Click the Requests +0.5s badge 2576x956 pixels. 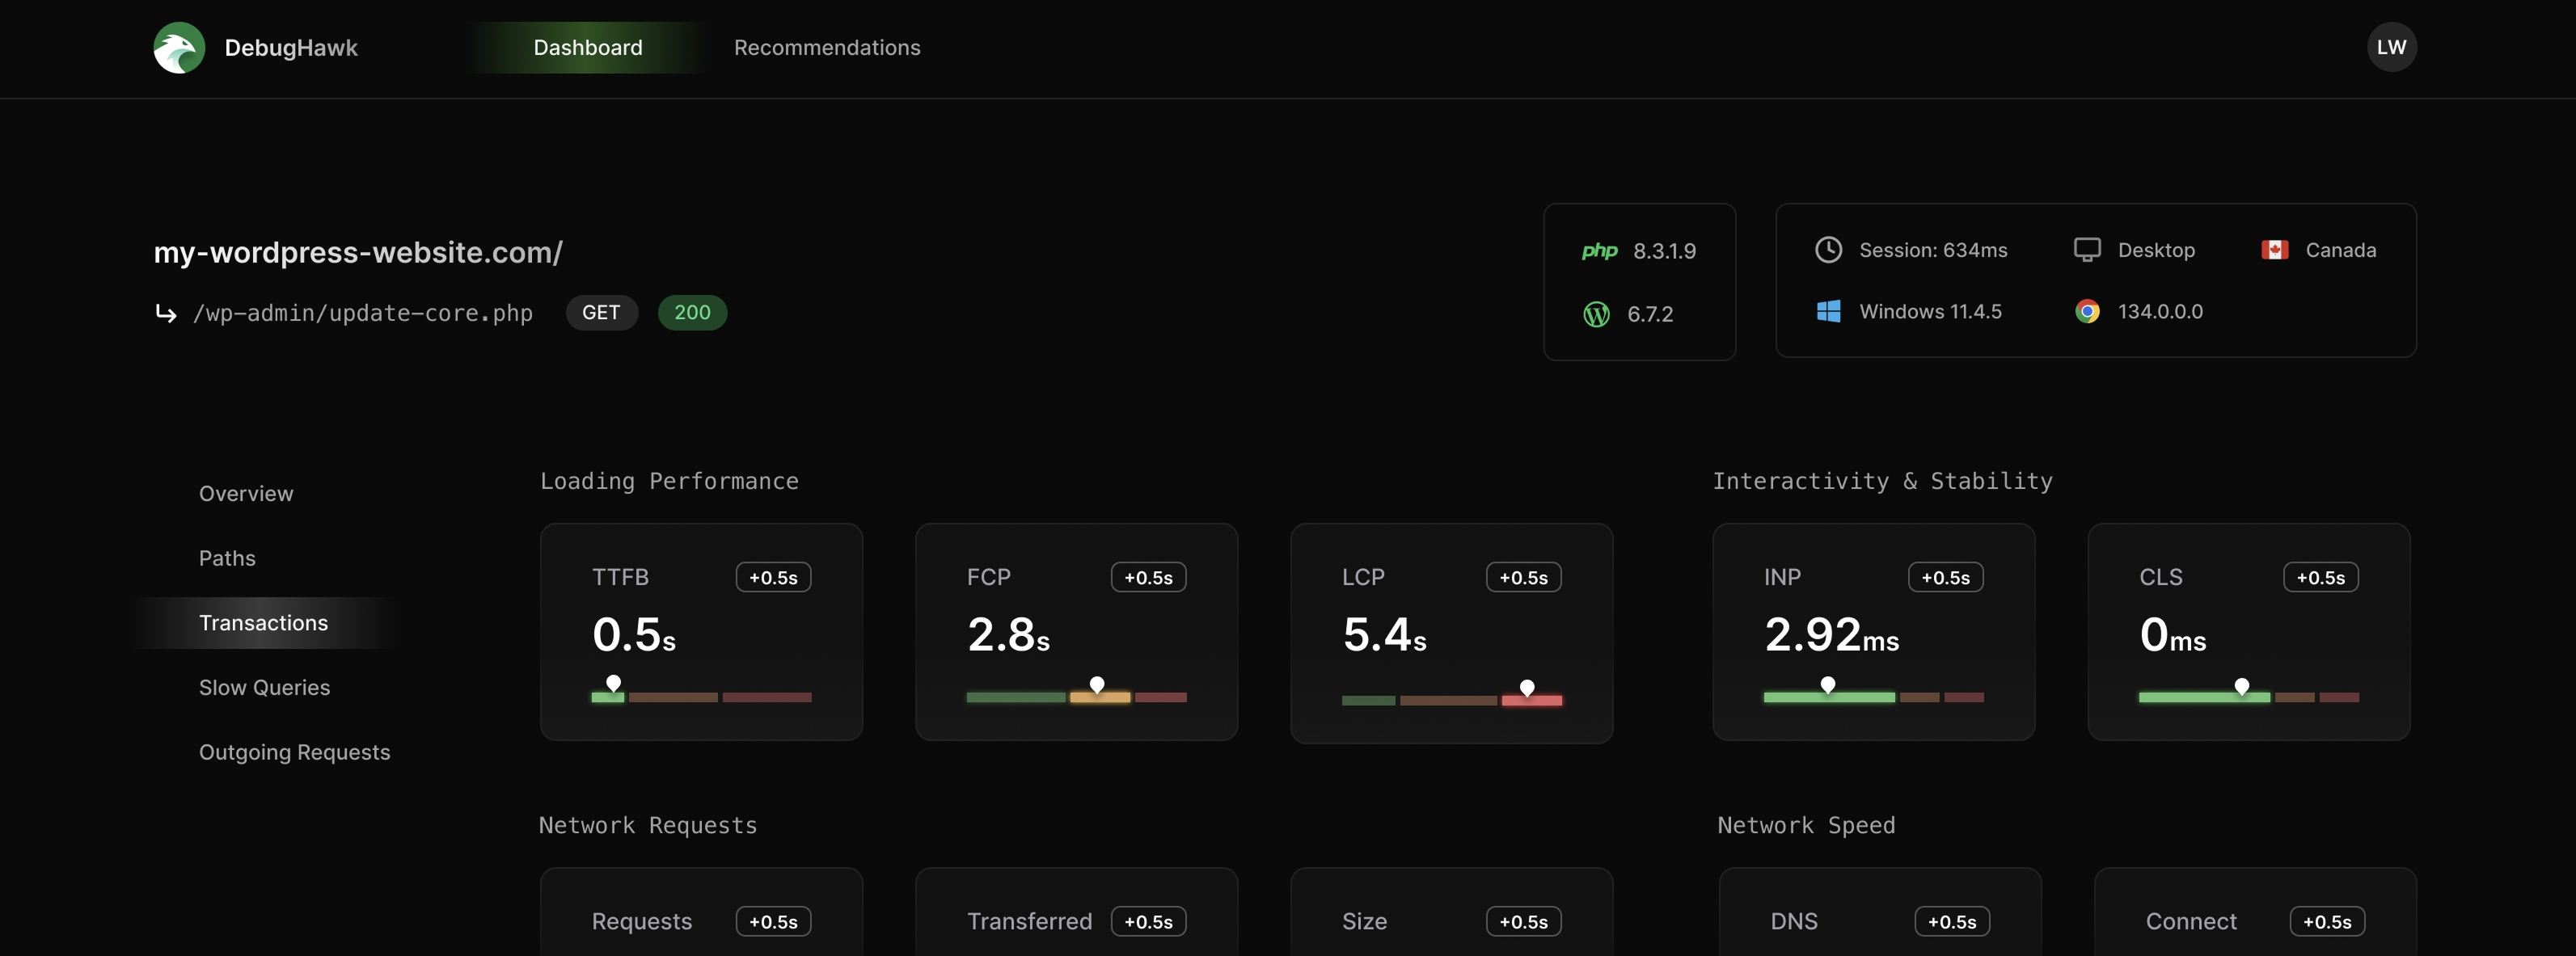[x=773, y=921]
